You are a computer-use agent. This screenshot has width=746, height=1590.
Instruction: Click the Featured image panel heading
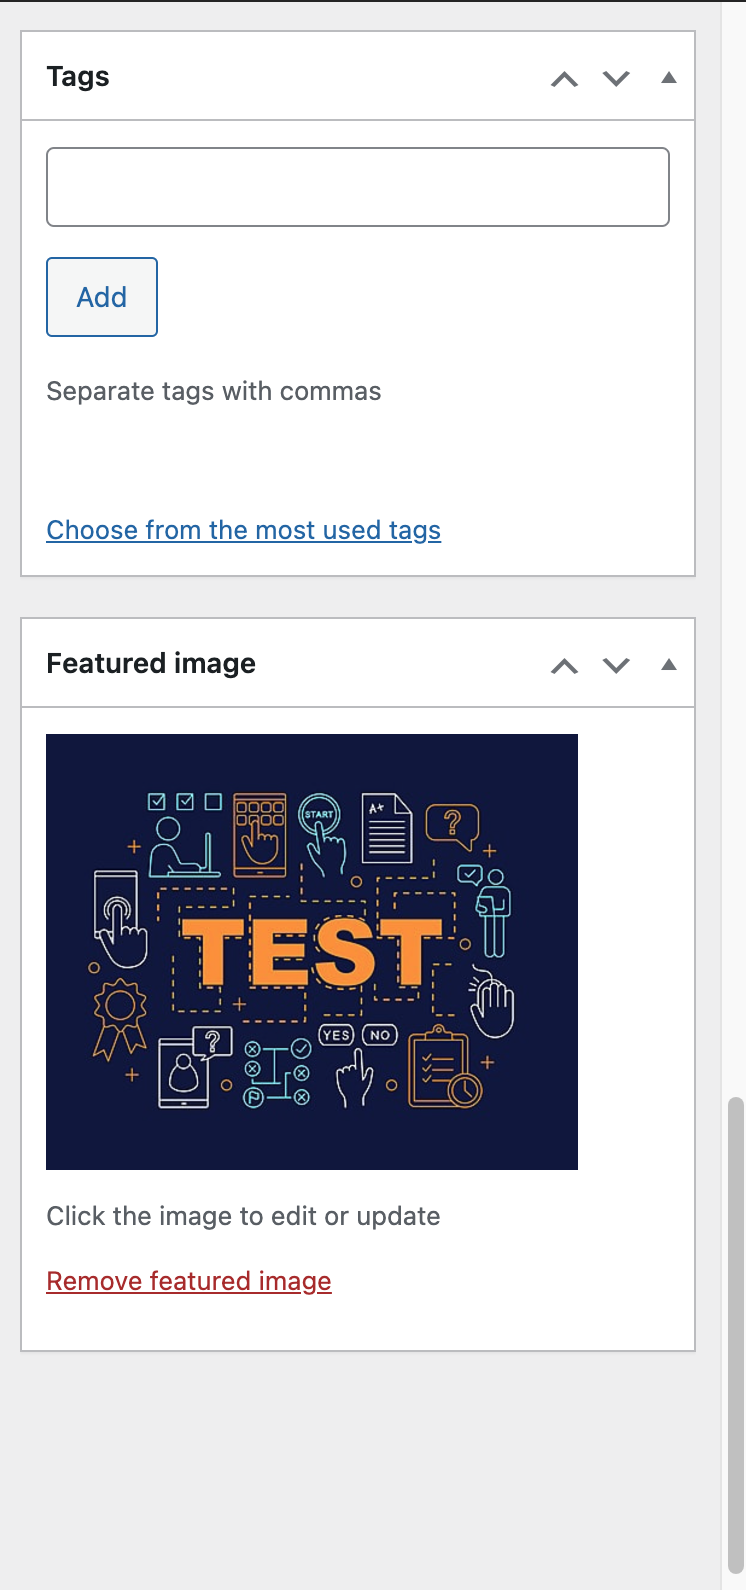click(151, 664)
